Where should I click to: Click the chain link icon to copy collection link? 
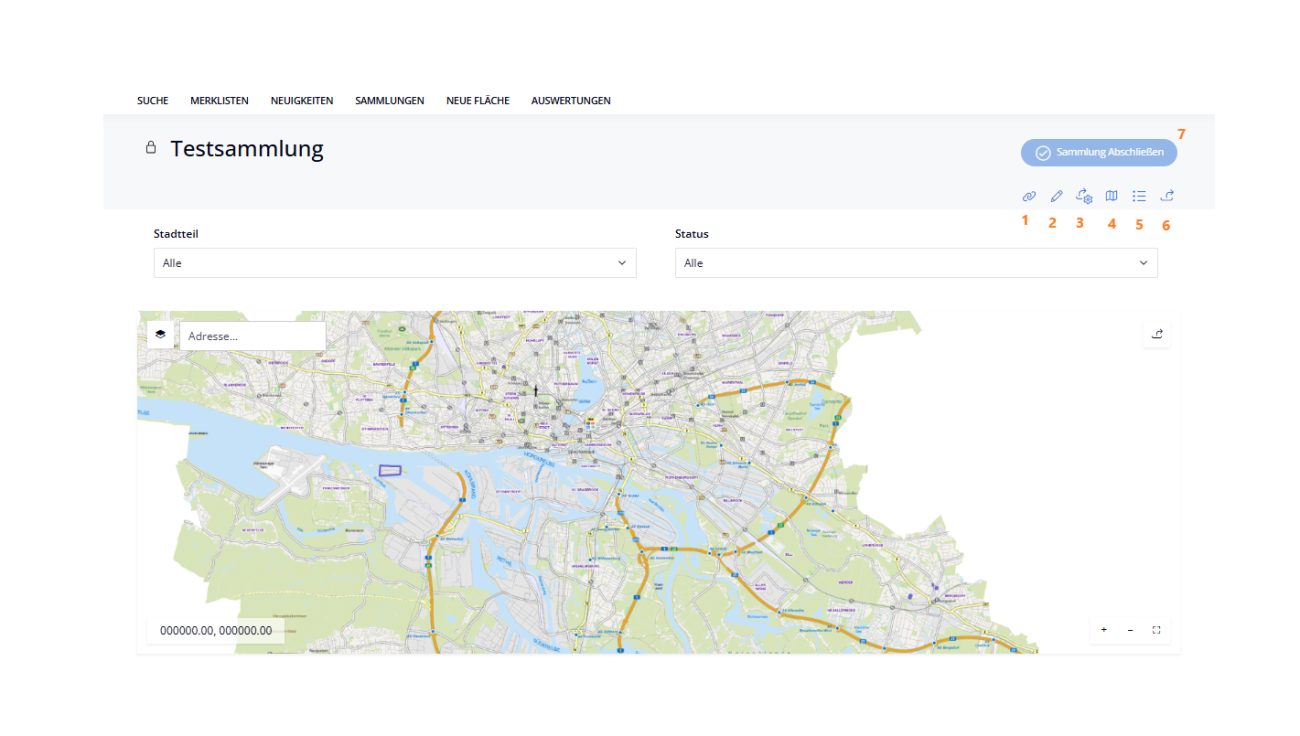point(1028,196)
